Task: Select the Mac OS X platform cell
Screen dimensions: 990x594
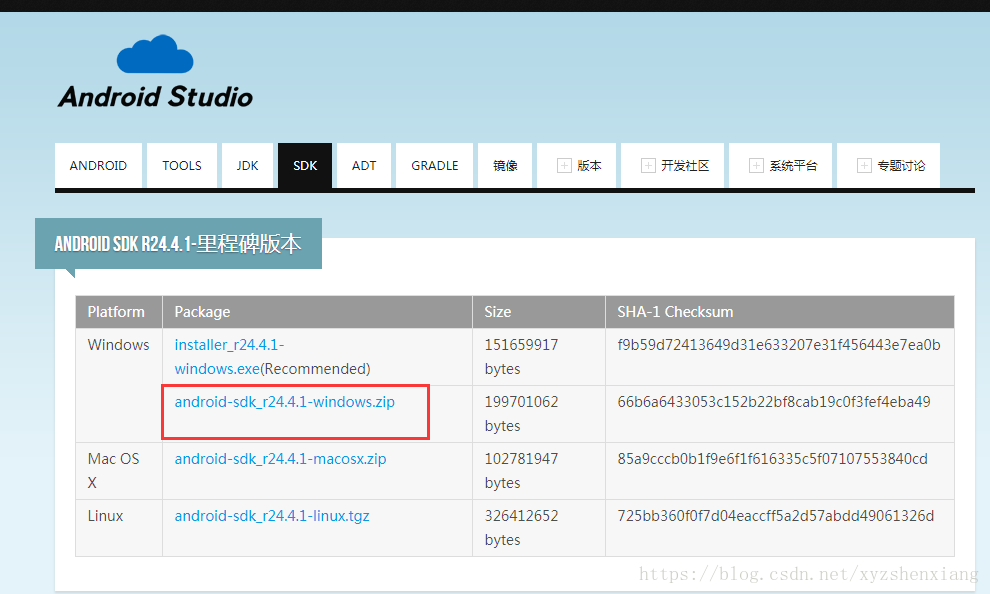Action: 119,471
